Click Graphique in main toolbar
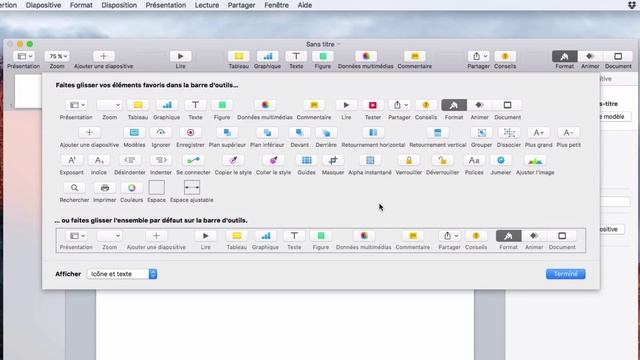 pos(267,56)
